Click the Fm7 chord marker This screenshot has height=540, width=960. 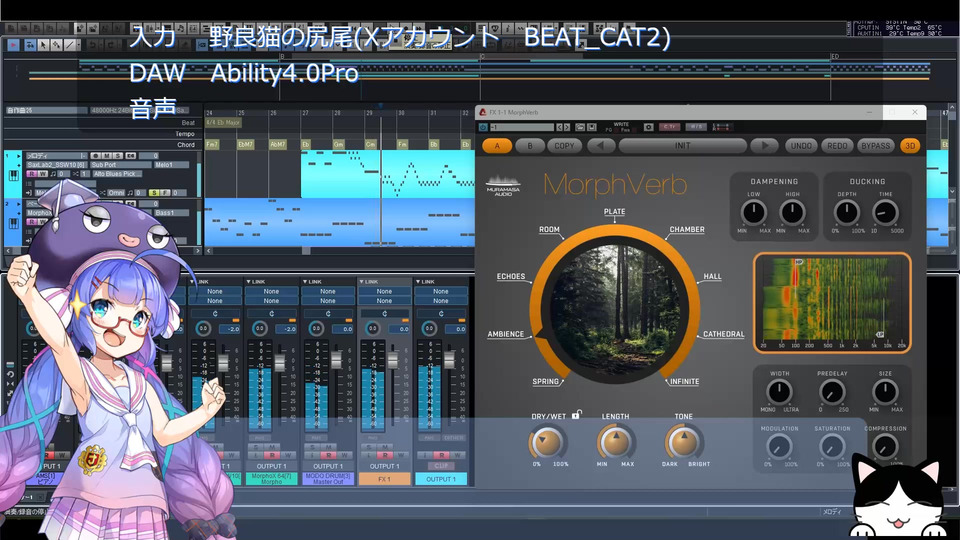pyautogui.click(x=212, y=144)
